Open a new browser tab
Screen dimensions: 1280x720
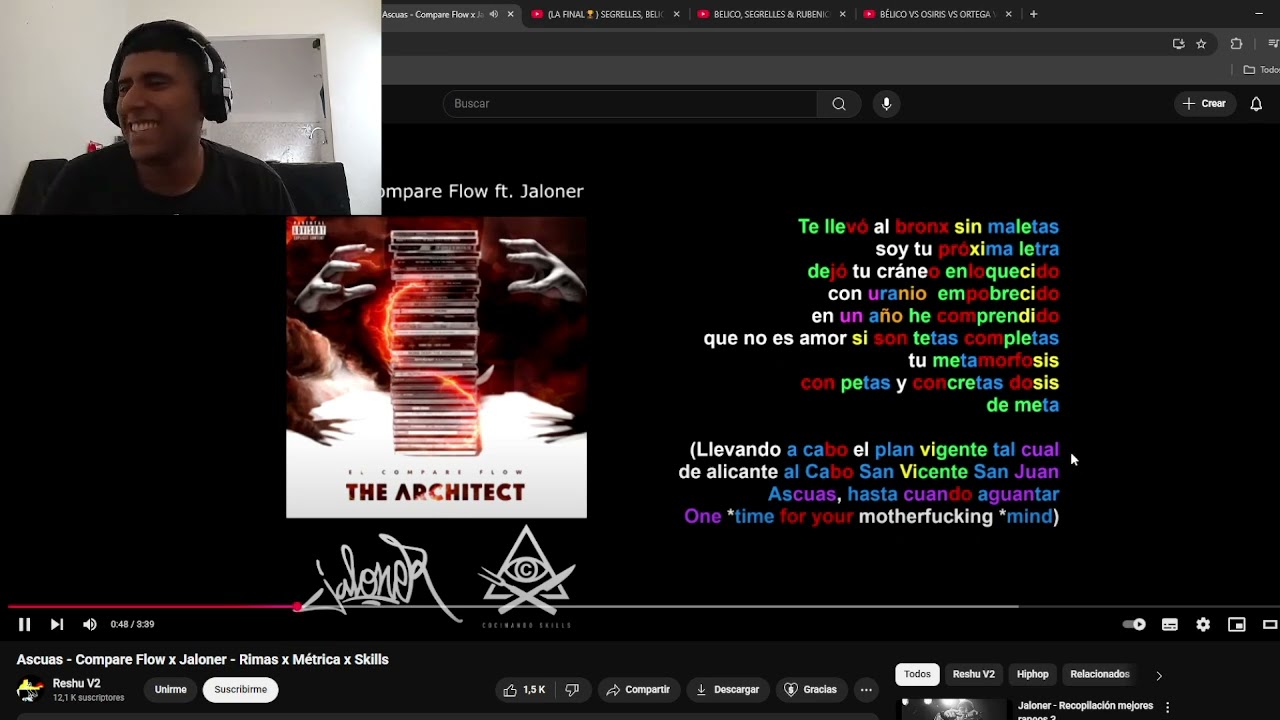[1033, 14]
